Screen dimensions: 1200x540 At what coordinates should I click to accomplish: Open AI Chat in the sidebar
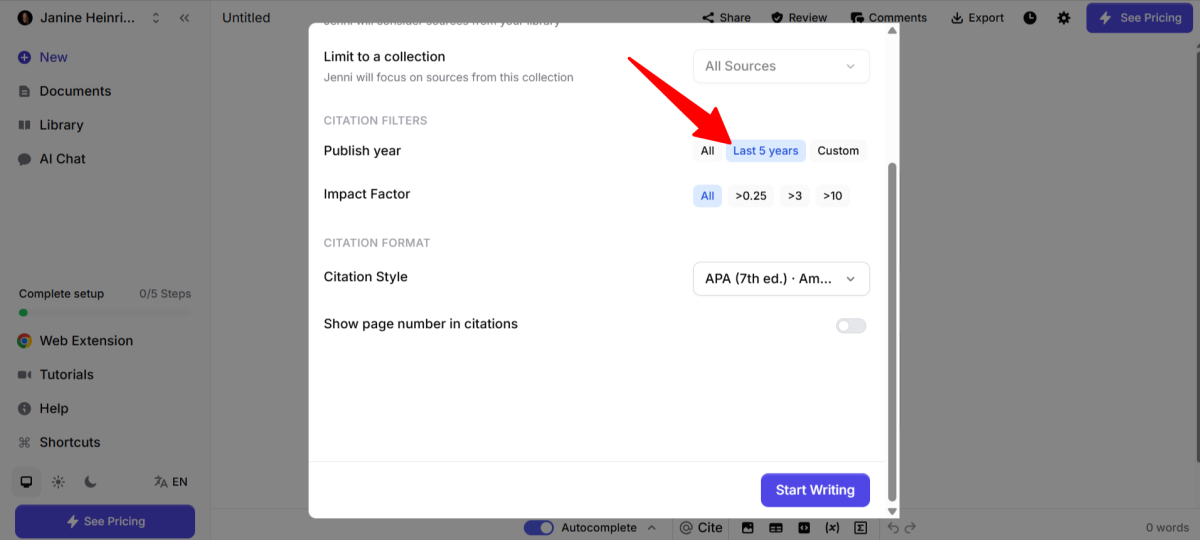click(x=62, y=159)
